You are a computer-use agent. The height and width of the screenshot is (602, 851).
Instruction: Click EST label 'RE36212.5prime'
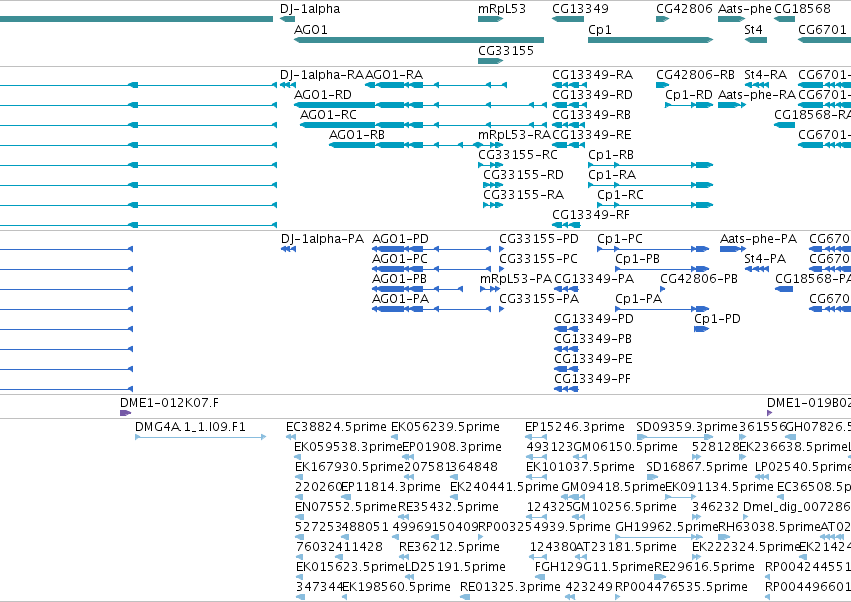(449, 547)
